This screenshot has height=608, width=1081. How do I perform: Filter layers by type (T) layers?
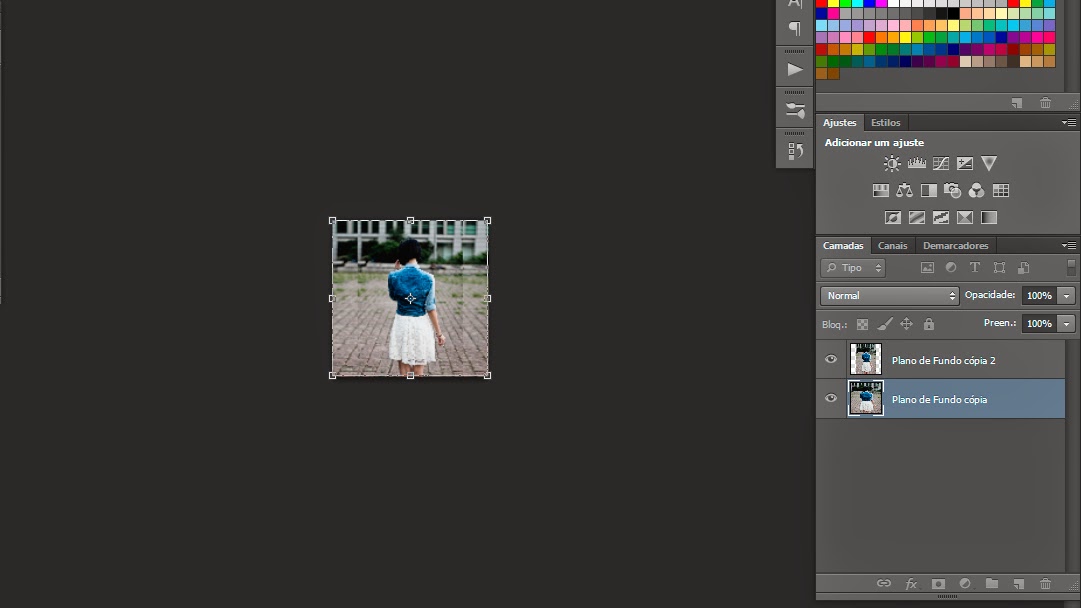[975, 267]
